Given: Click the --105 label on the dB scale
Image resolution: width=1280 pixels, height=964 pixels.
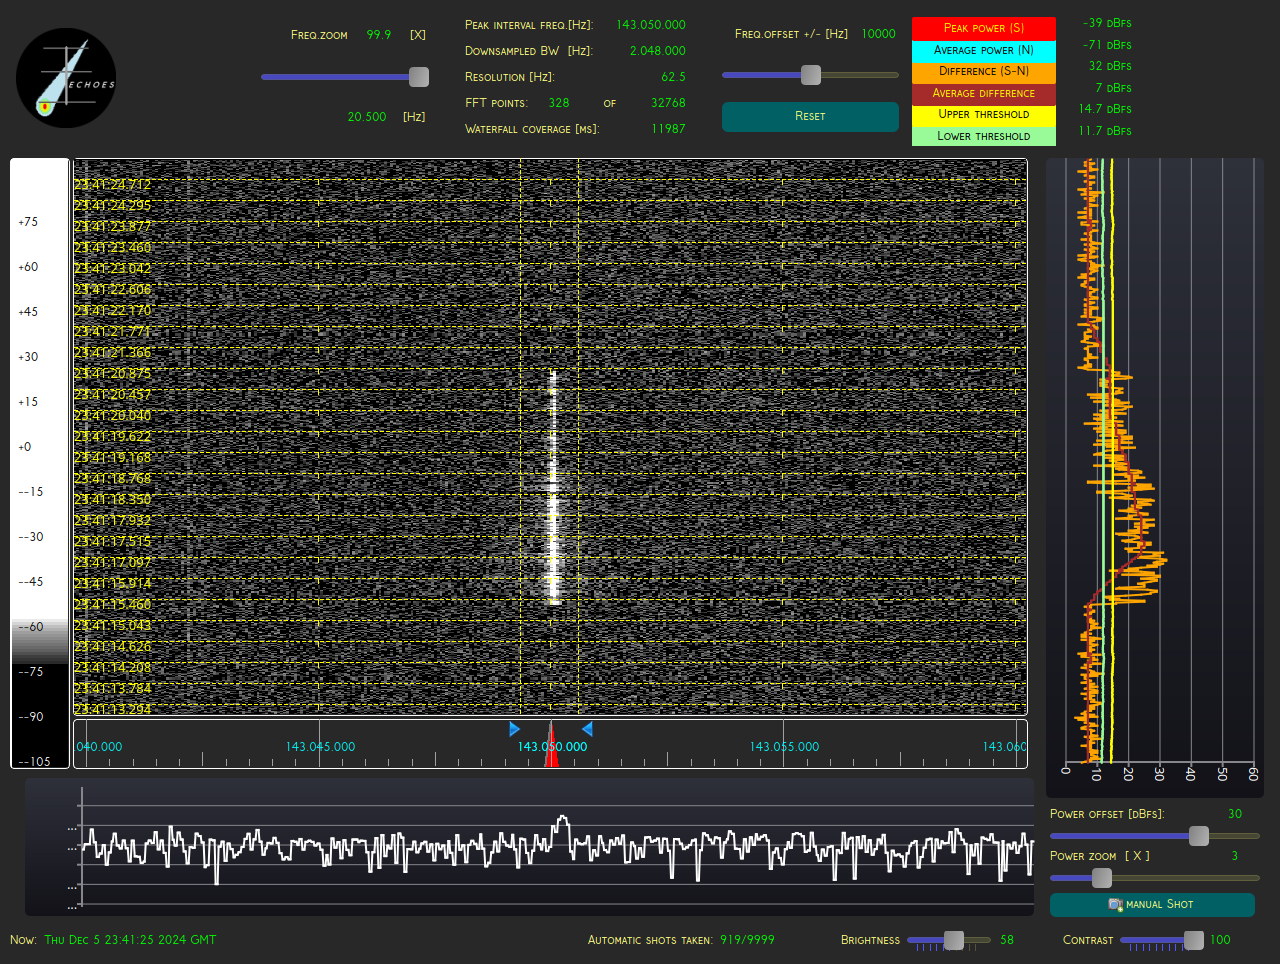Looking at the screenshot, I should point(34,762).
